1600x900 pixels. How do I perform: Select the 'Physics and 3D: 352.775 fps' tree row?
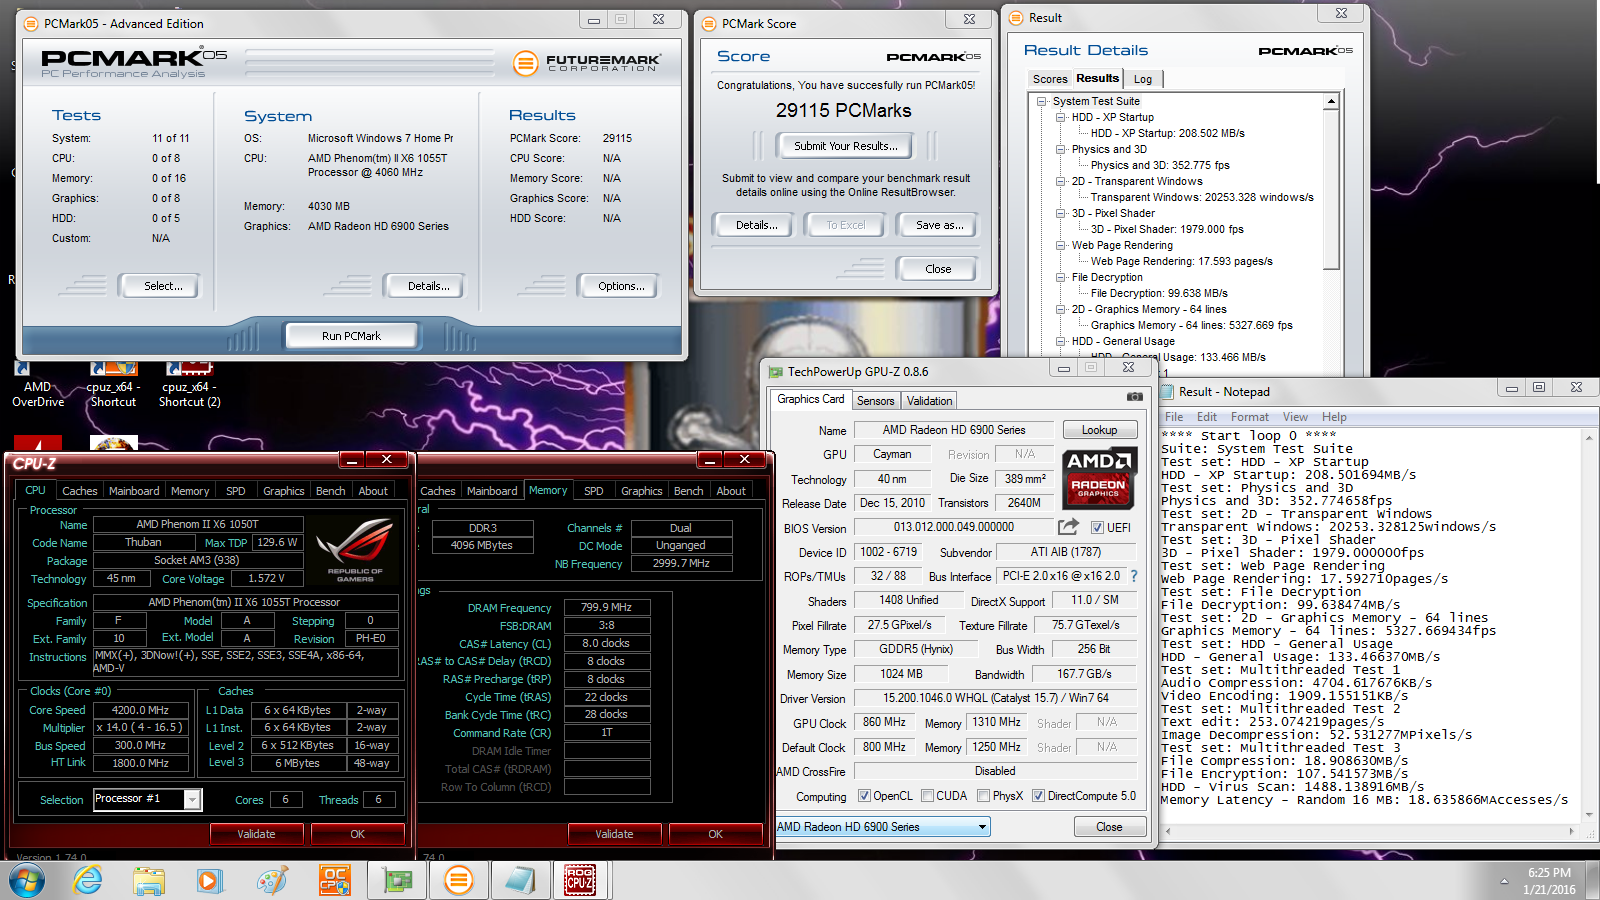(x=1160, y=165)
